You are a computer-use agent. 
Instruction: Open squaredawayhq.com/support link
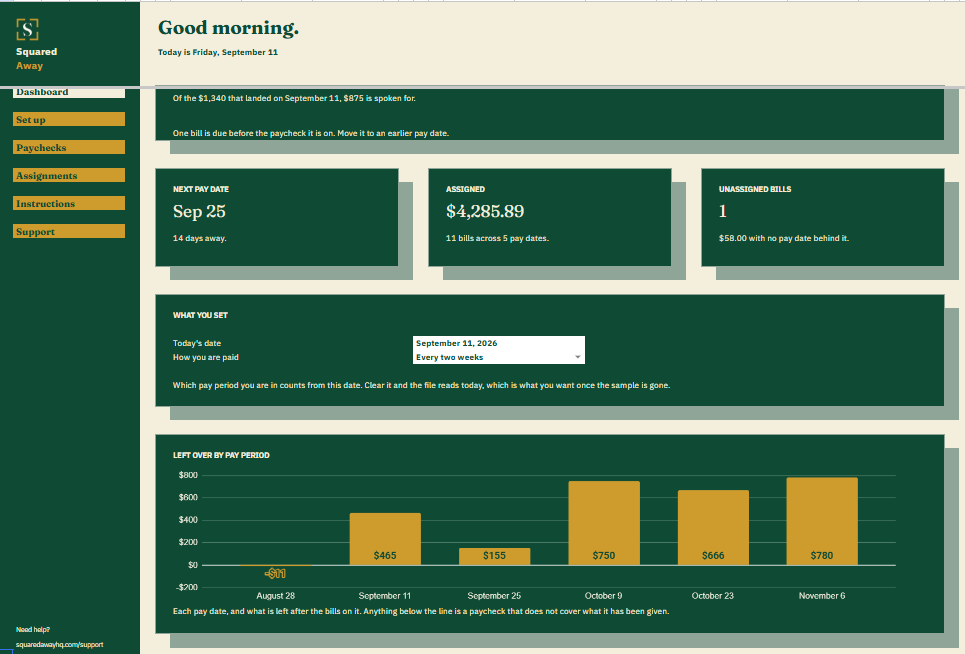(x=60, y=645)
